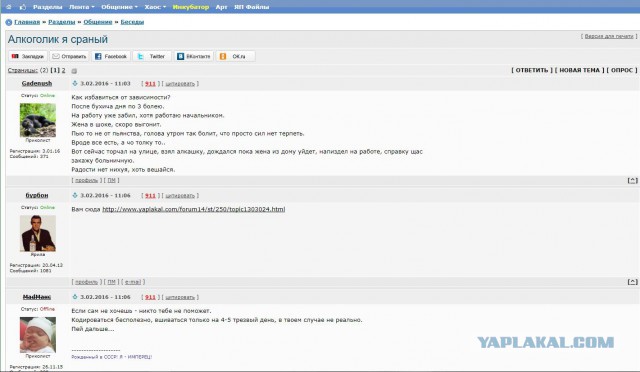
Task: Share topic on Facebook
Action: (111, 56)
